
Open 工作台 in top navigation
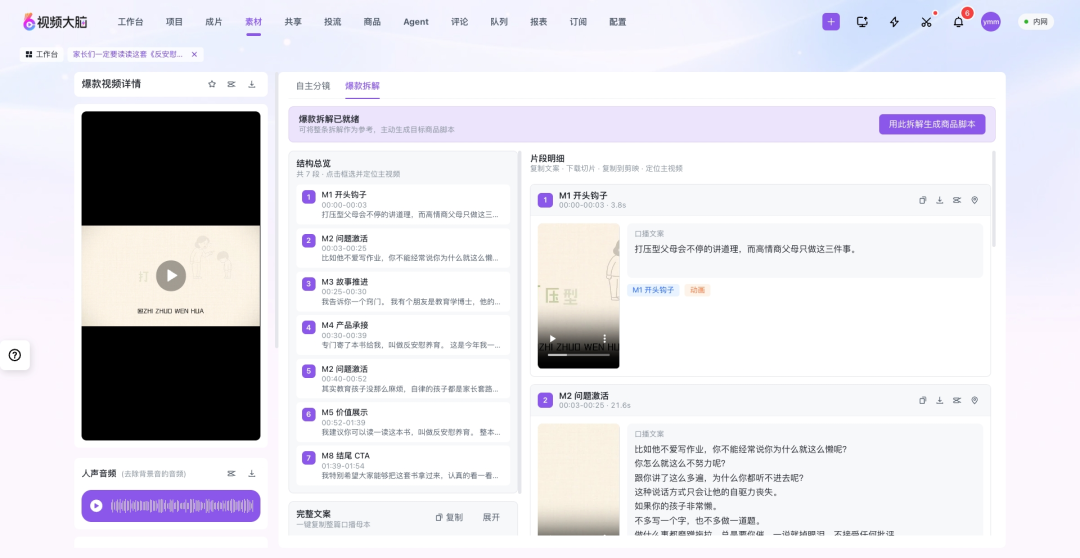click(130, 22)
